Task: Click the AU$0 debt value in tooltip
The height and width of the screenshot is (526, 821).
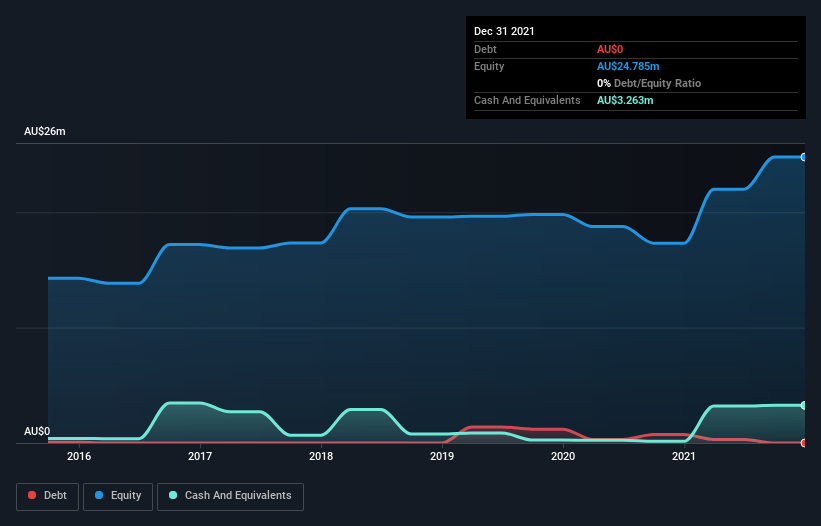Action: coord(610,49)
